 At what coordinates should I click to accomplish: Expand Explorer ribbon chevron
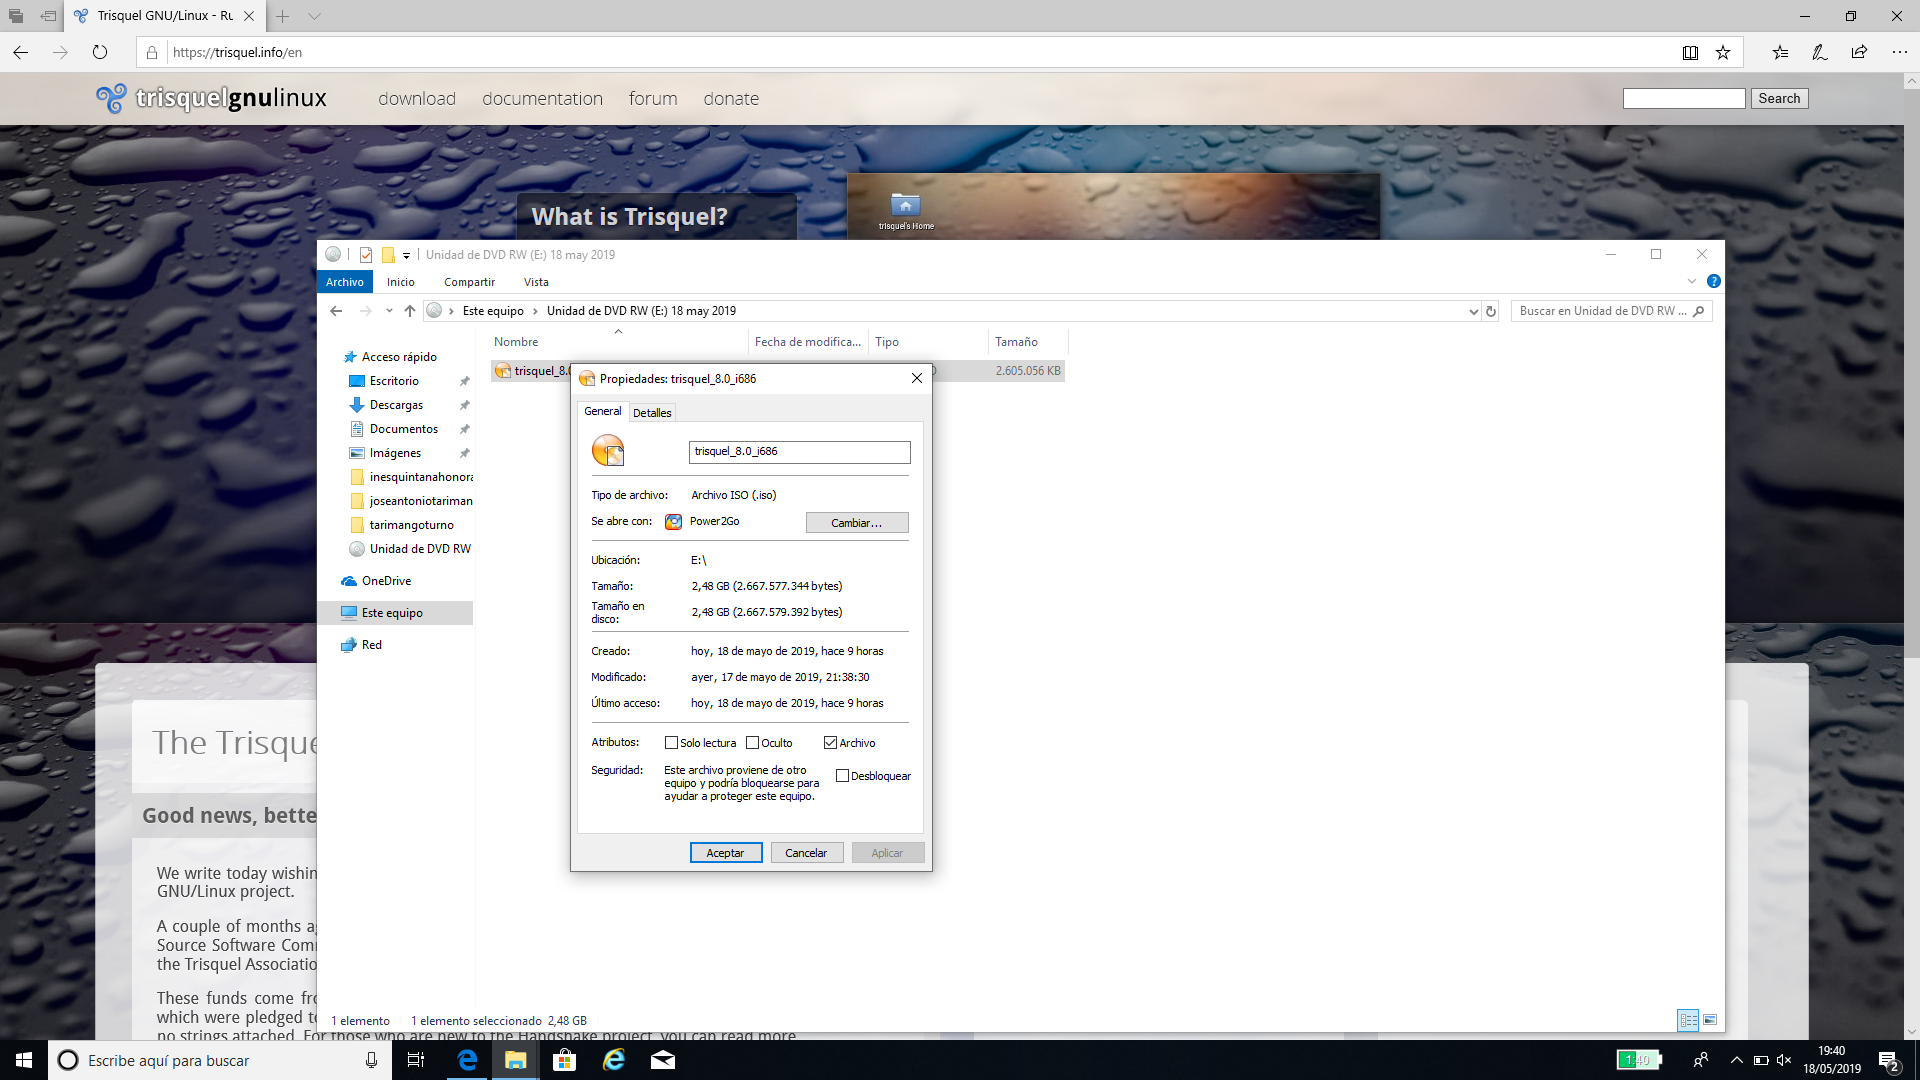tap(1692, 282)
